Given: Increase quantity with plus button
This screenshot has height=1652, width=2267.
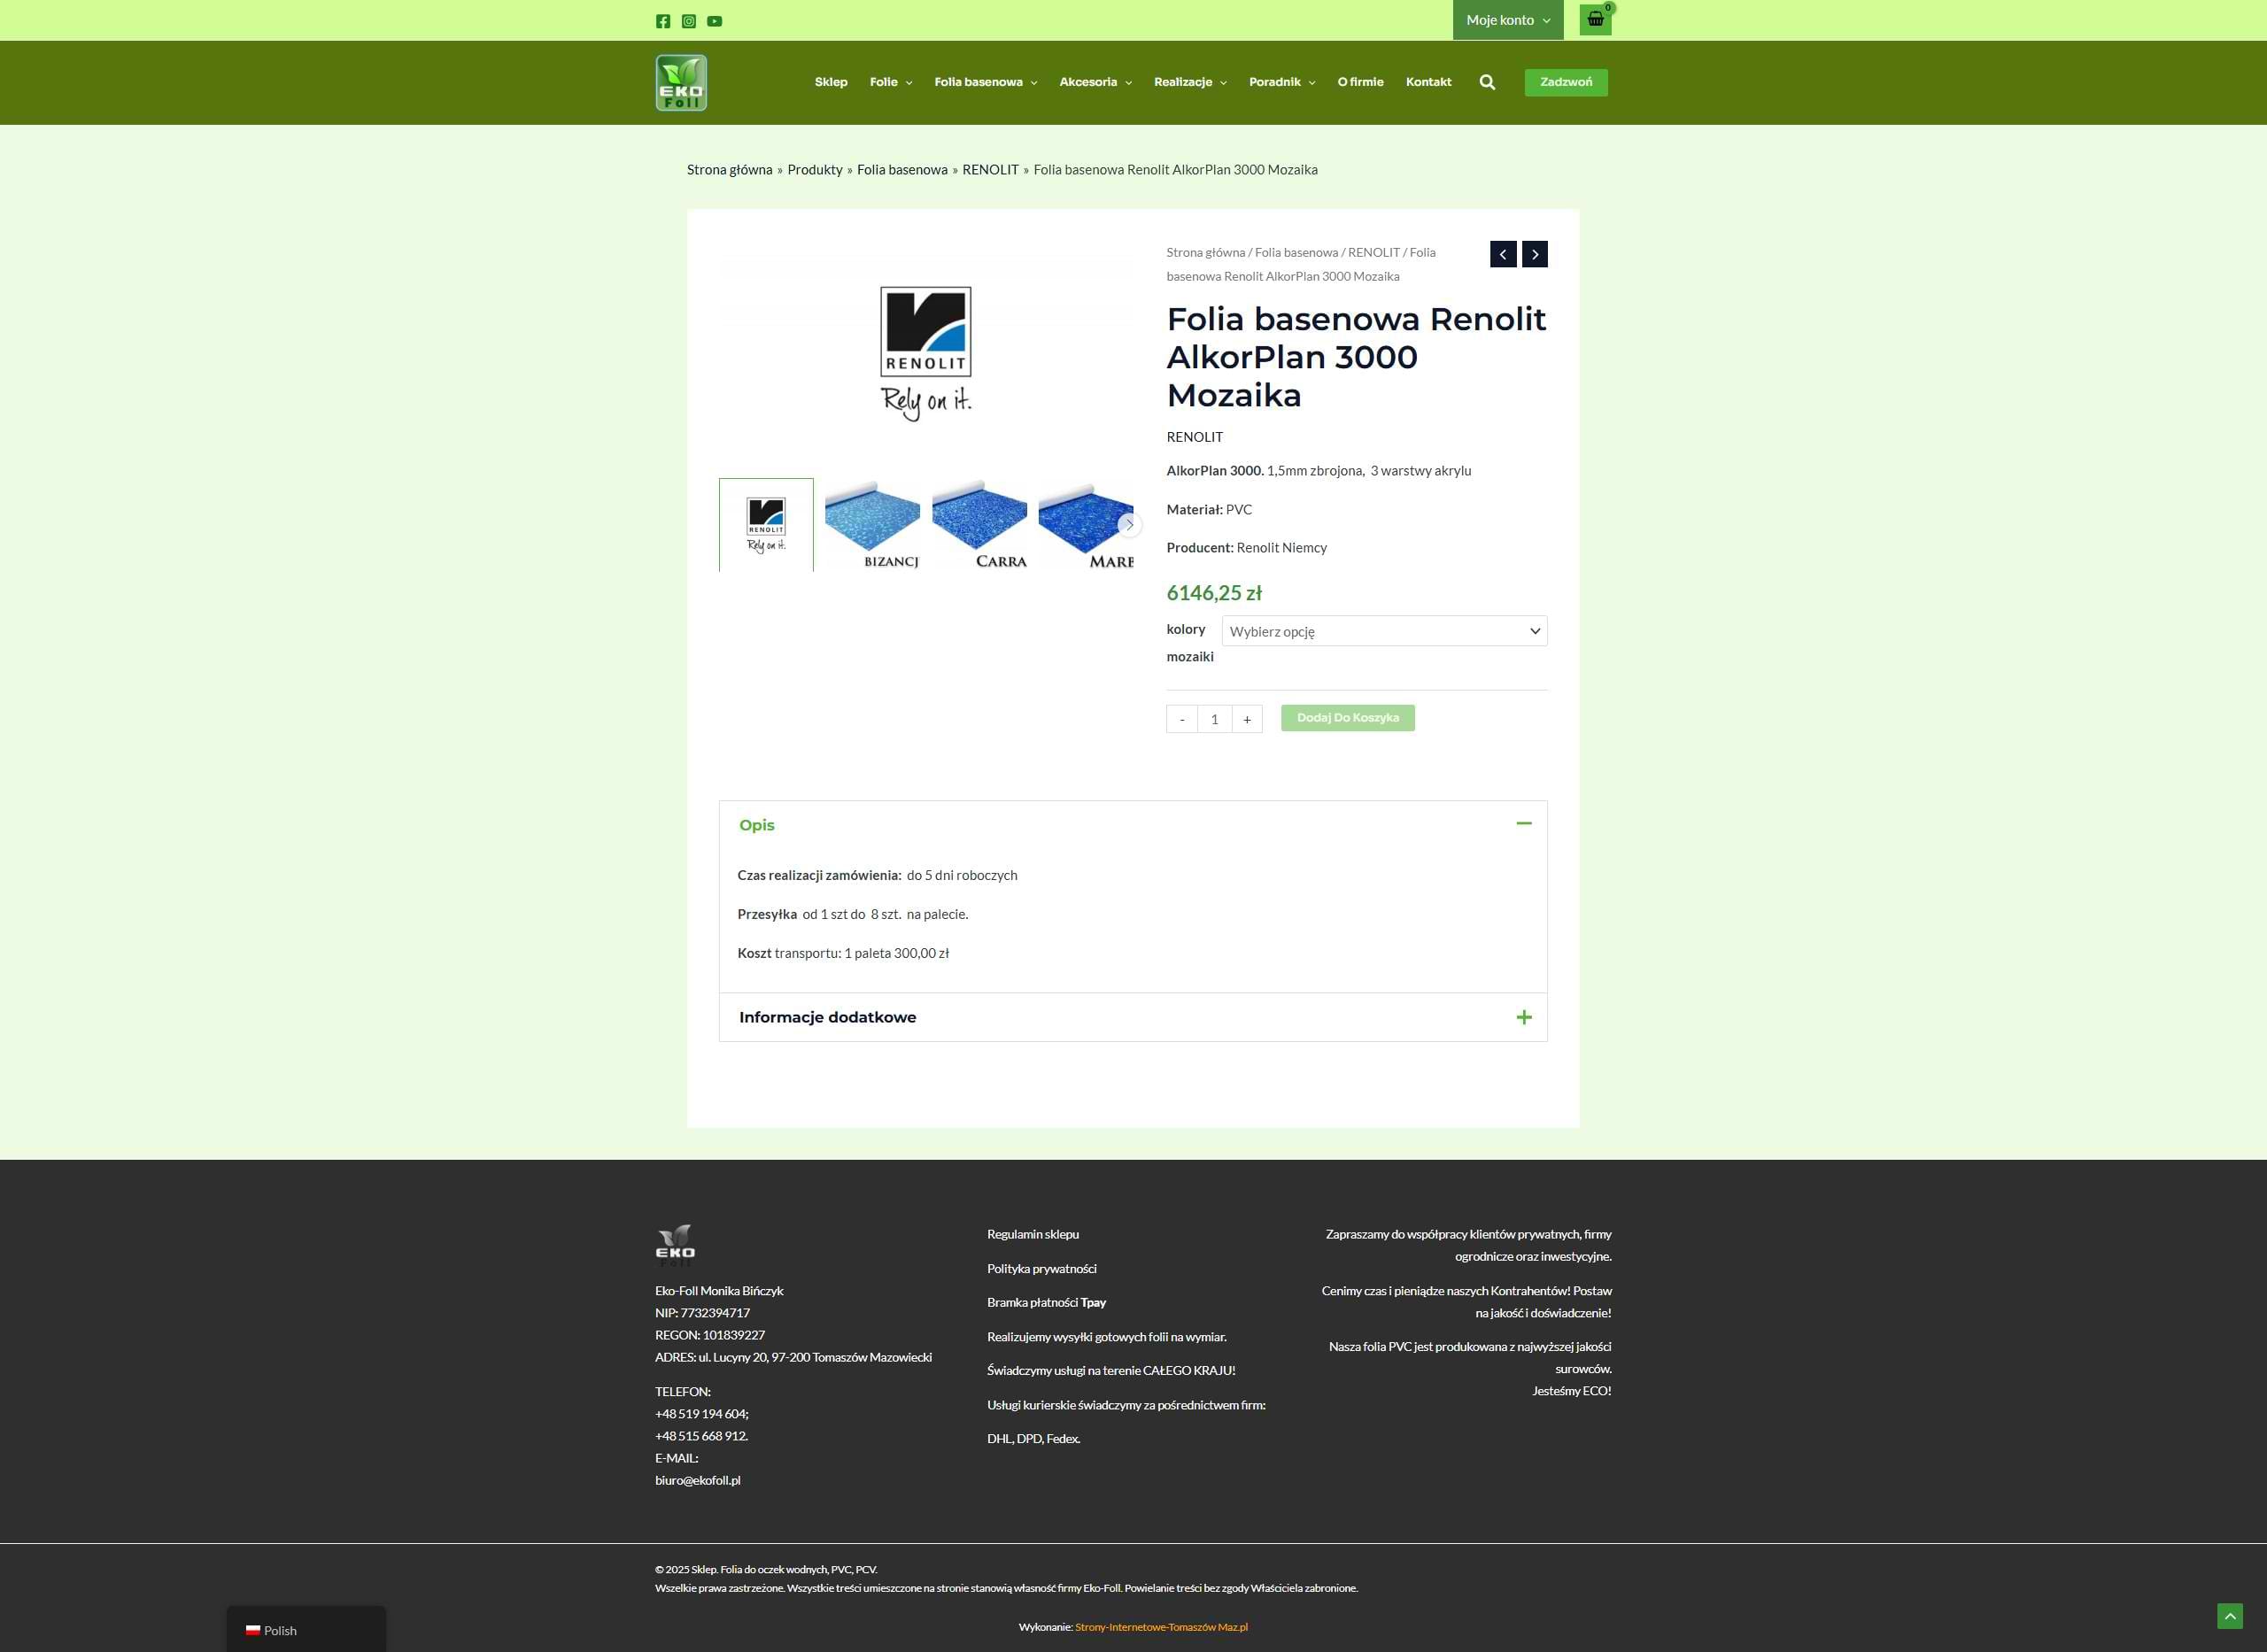Looking at the screenshot, I should (x=1246, y=719).
